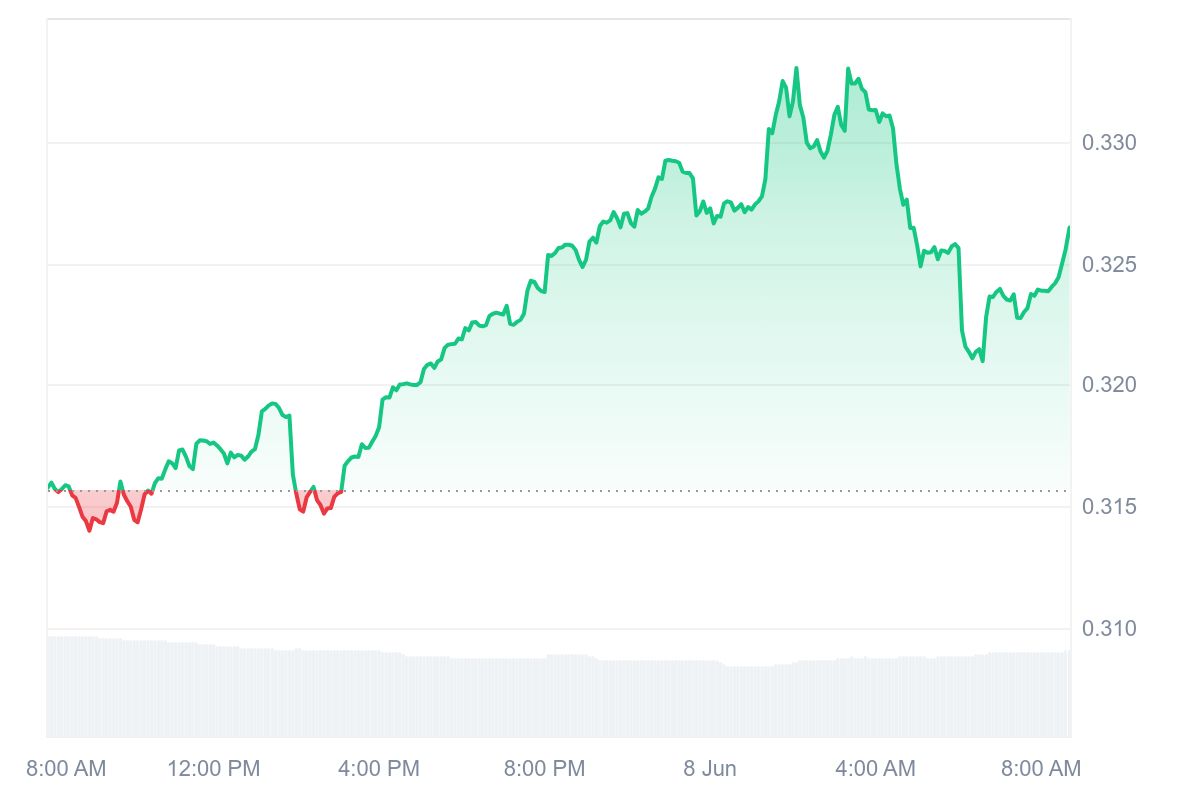Click the 4:00 AM time axis label
Screen dimensions: 1200x800
(875, 769)
